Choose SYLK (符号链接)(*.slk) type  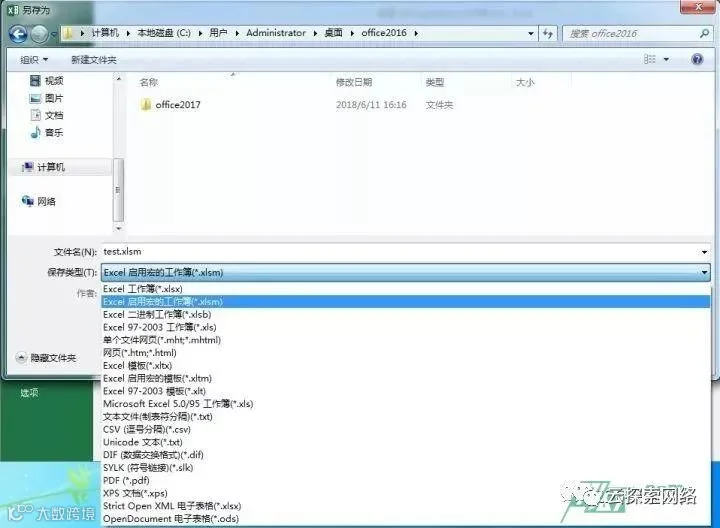coord(405,468)
